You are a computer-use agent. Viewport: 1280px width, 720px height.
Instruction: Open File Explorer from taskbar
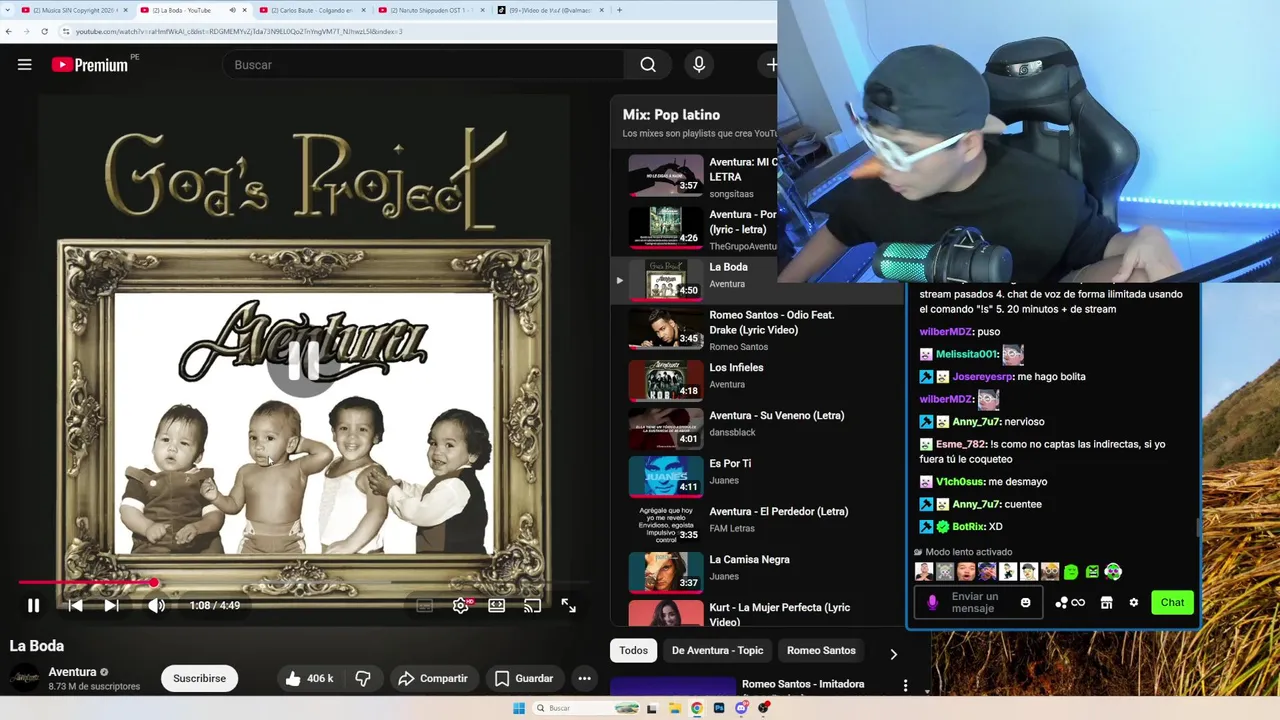(675, 708)
